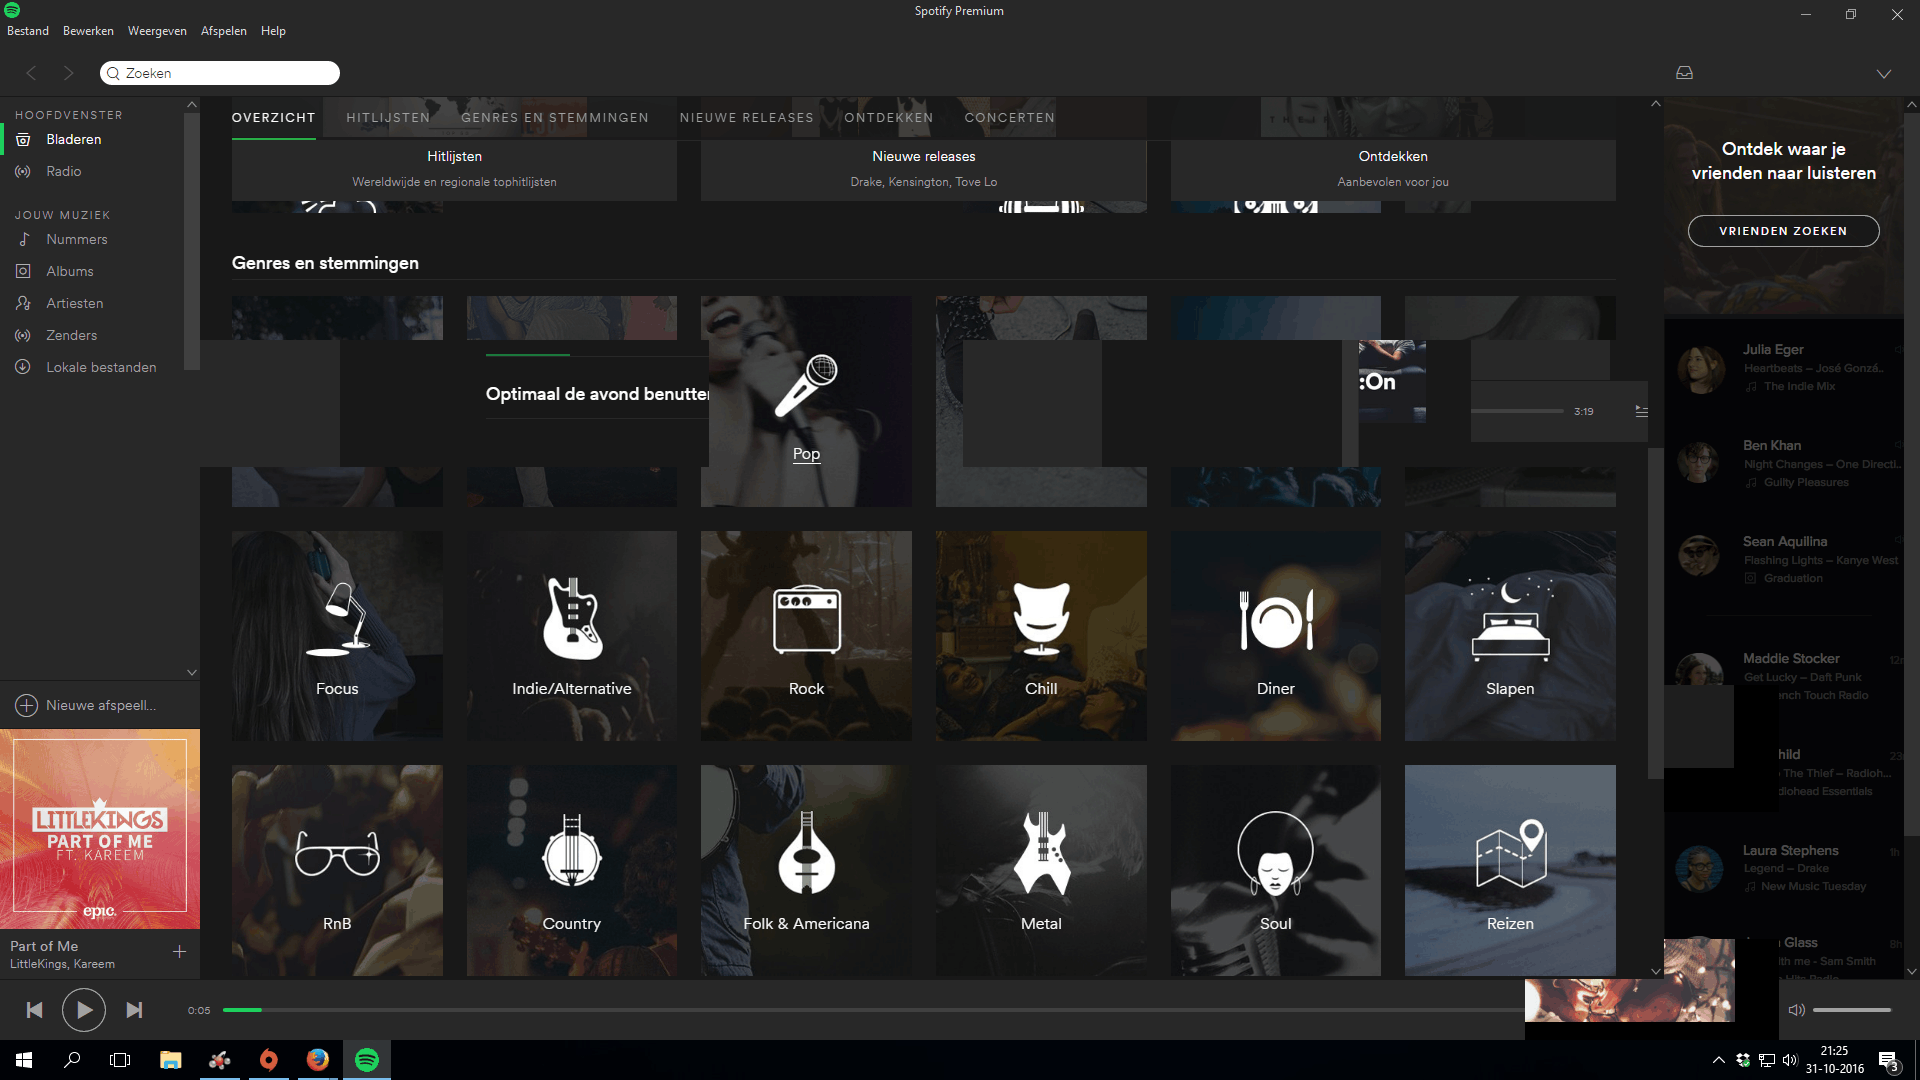Expand the account dropdown chevron top right

tap(1883, 74)
